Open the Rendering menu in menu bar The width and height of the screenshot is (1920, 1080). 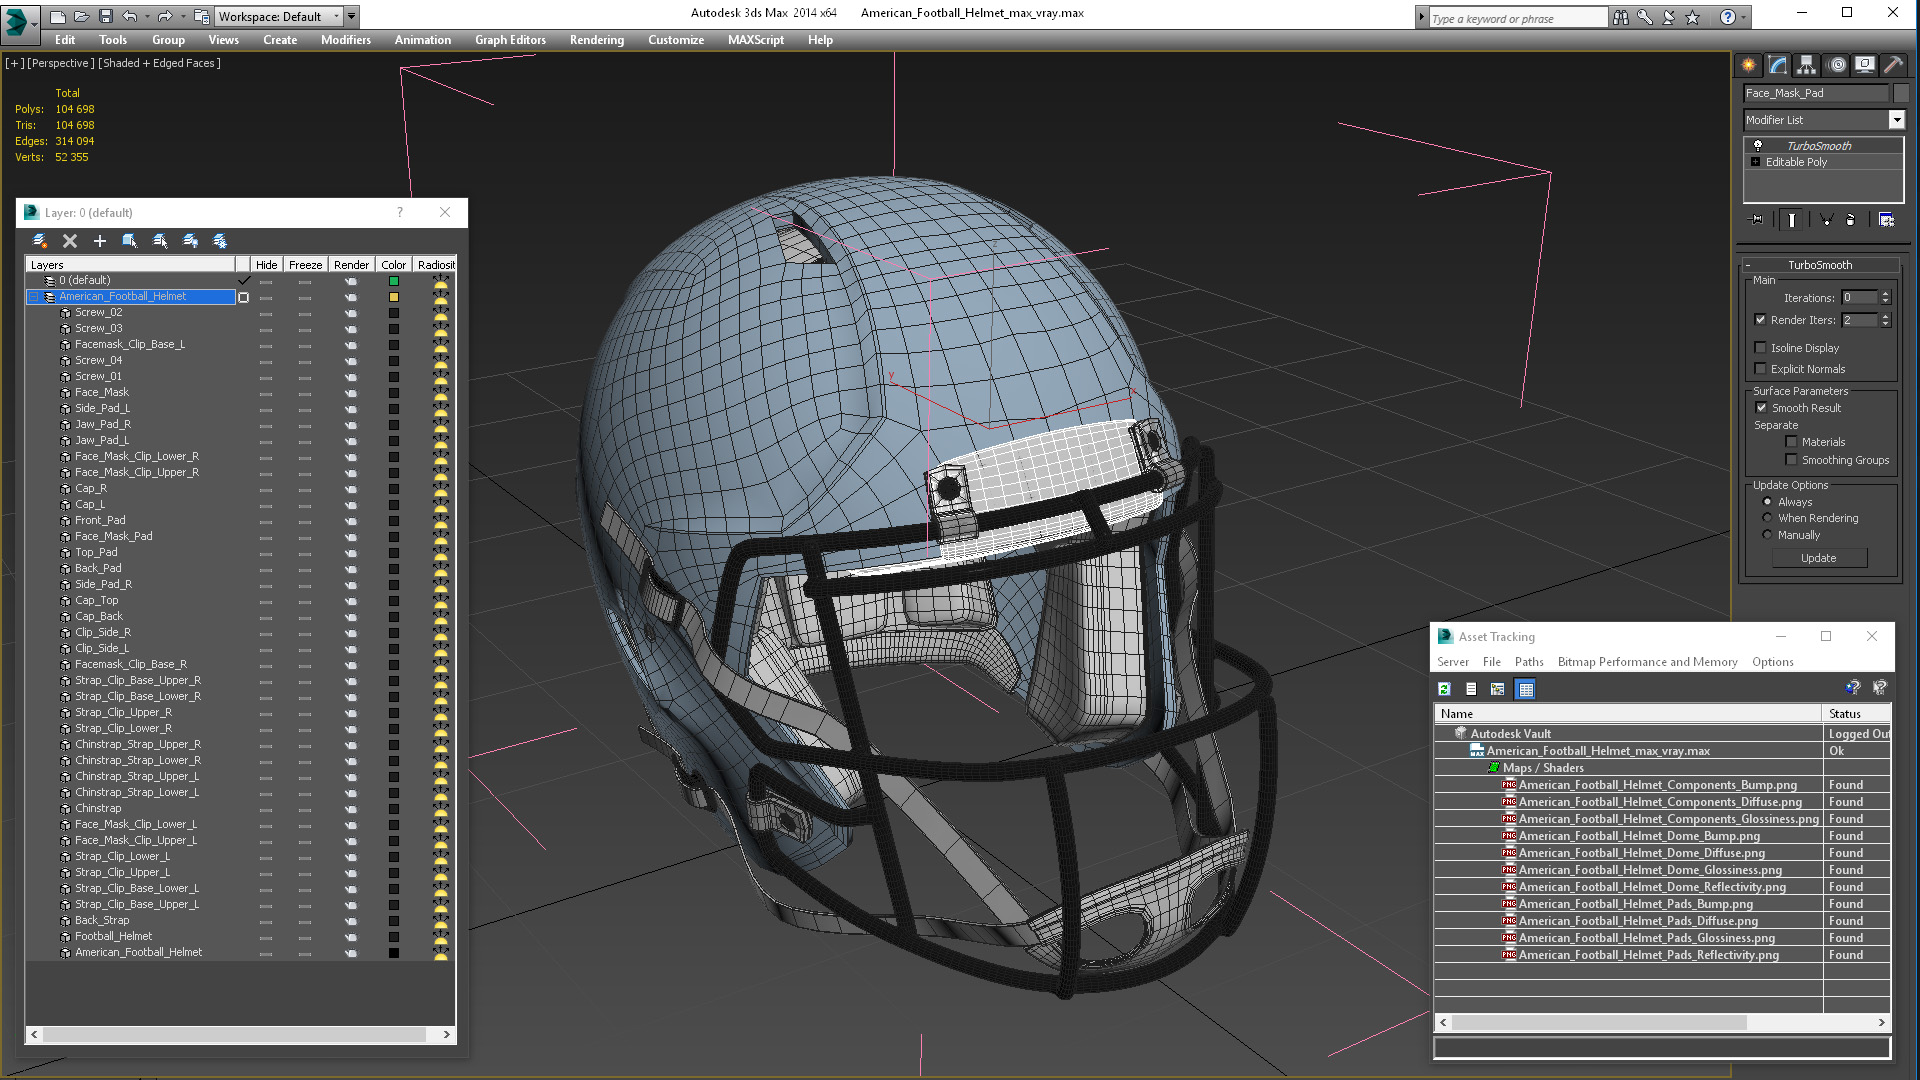click(596, 40)
